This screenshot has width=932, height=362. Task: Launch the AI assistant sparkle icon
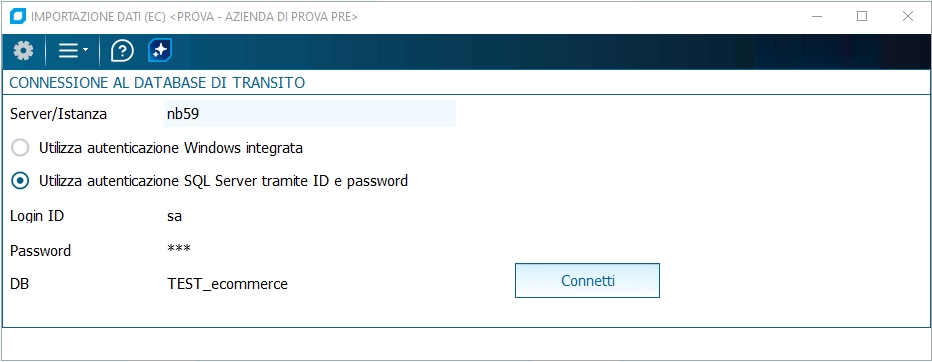click(160, 51)
